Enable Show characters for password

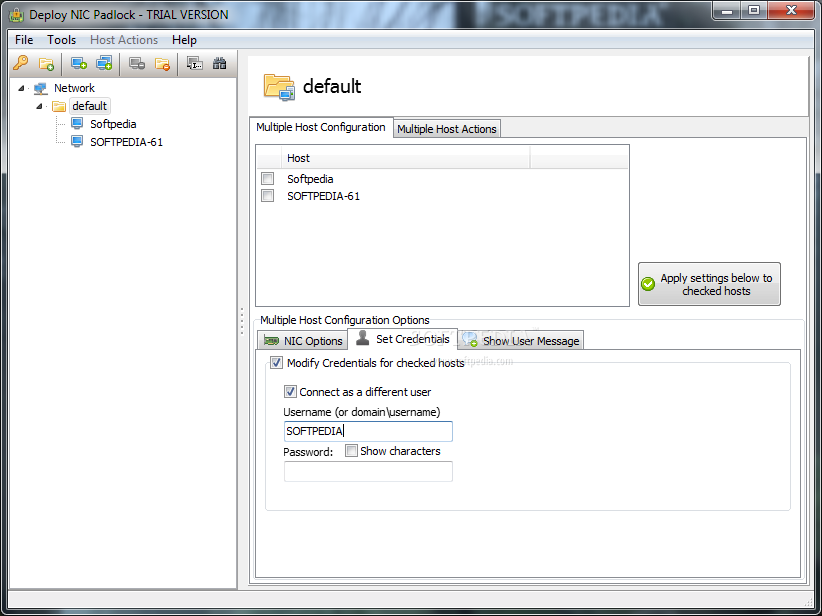pos(351,451)
